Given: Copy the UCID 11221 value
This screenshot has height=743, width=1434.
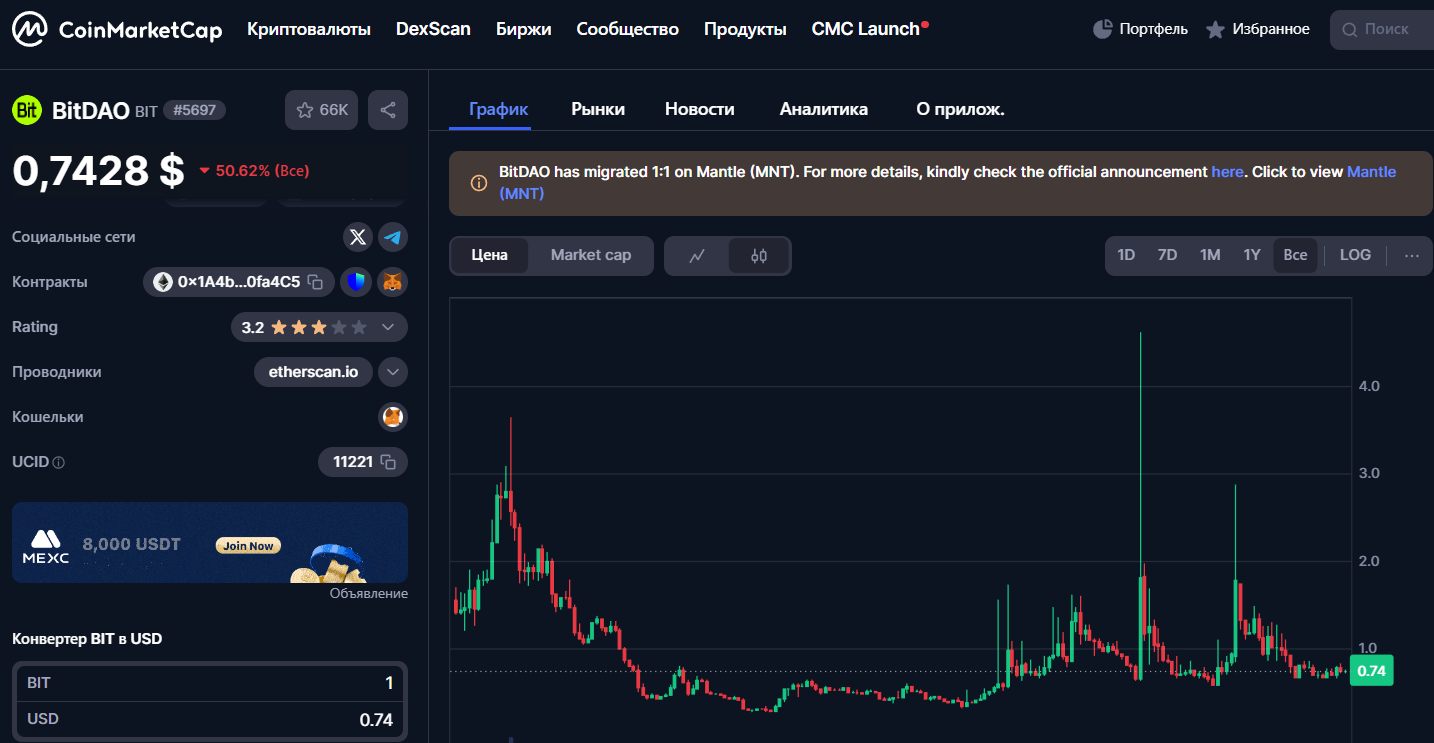Looking at the screenshot, I should point(388,462).
